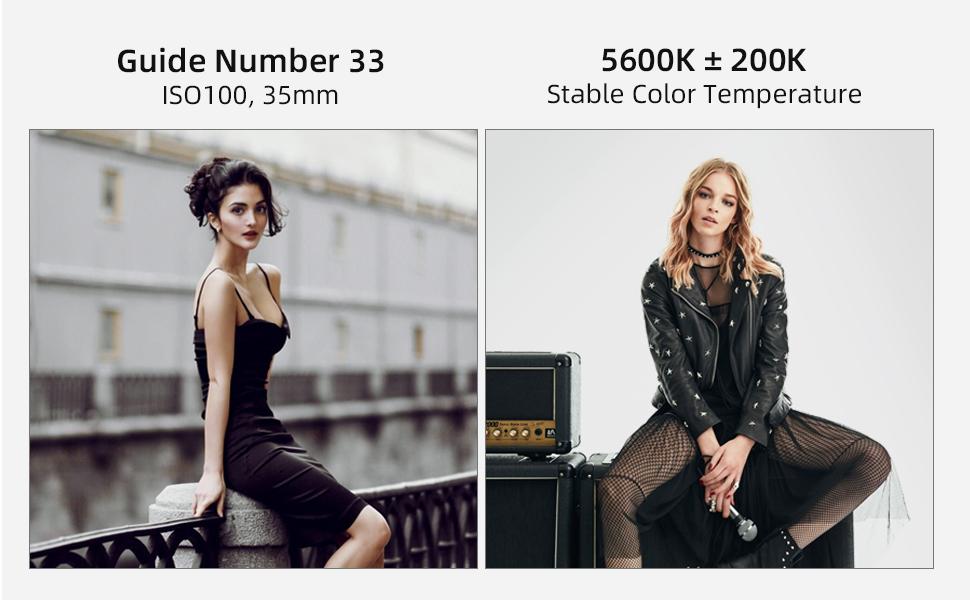970x600 pixels.
Task: Click the guitar amplifier head with gold panel
Action: (x=532, y=403)
